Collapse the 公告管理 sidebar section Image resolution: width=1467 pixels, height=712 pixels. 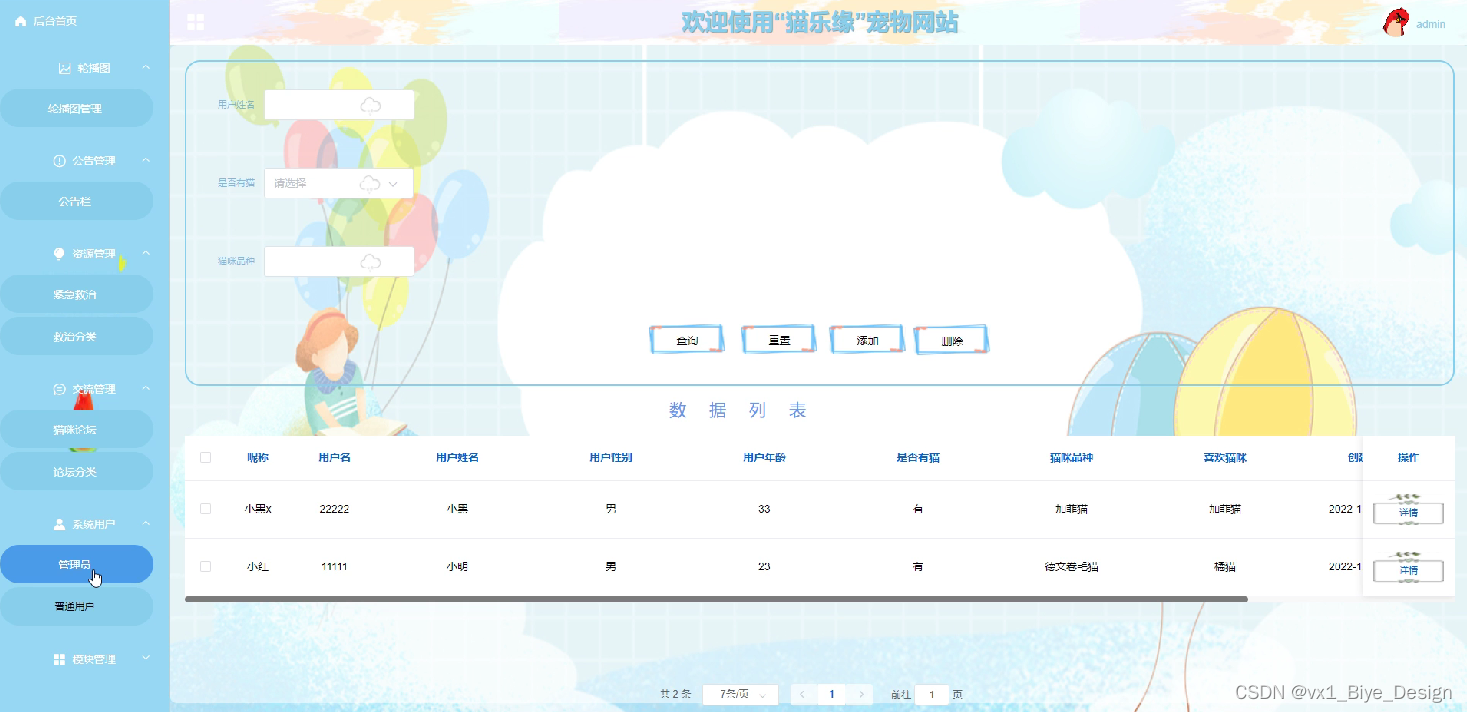[x=146, y=160]
